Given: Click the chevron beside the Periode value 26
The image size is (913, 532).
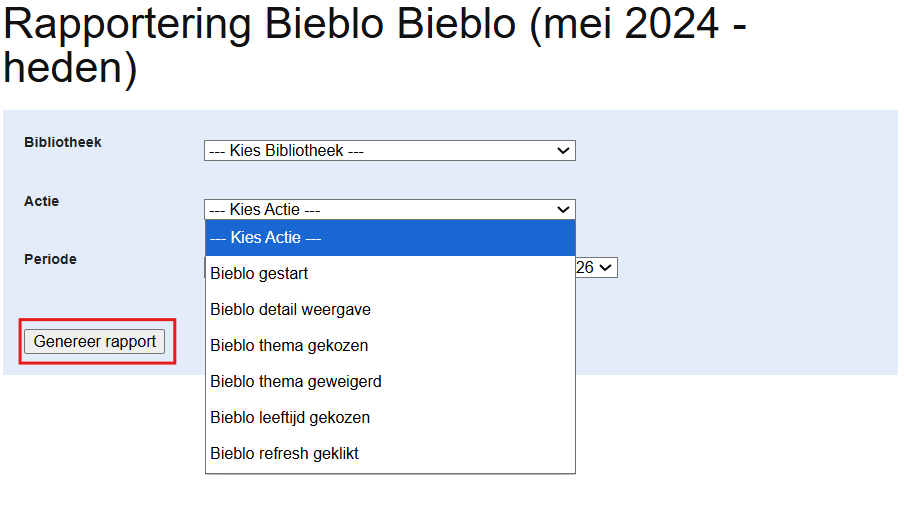Looking at the screenshot, I should 607,268.
